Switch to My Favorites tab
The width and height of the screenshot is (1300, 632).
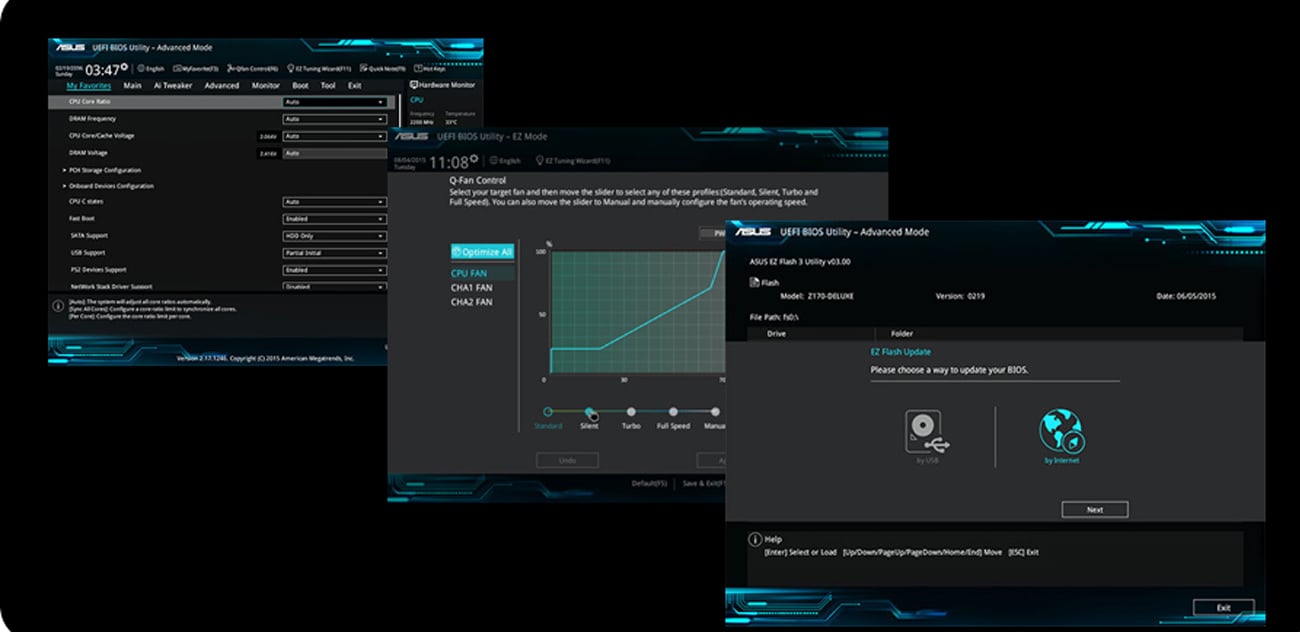click(x=89, y=86)
